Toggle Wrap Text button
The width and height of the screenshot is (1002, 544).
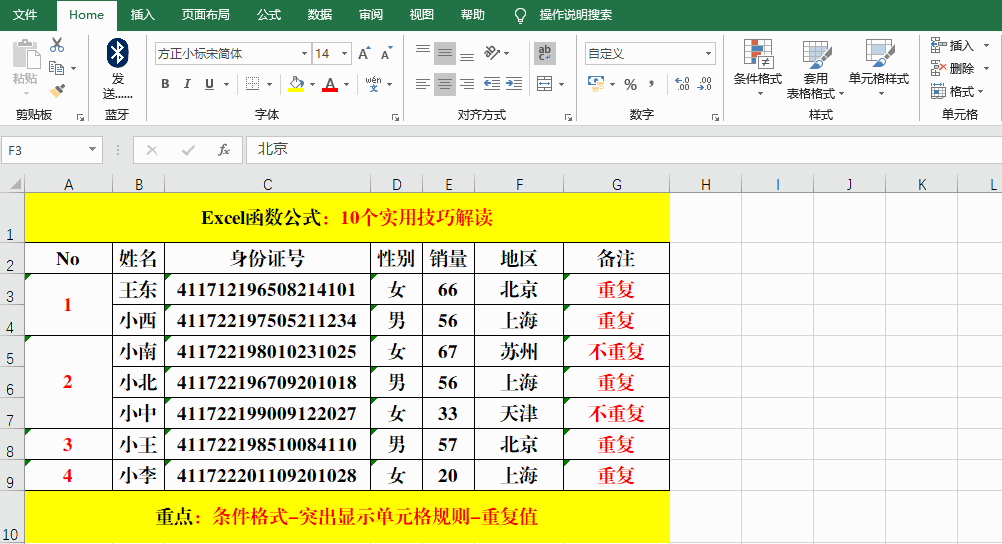[544, 53]
